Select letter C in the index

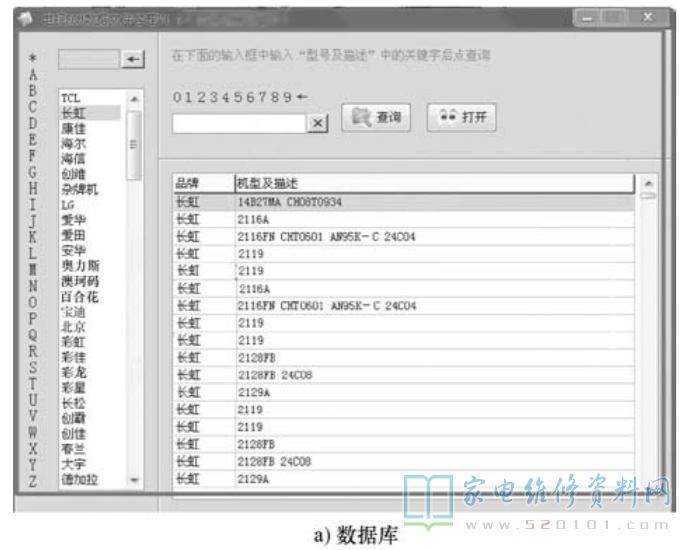33,107
